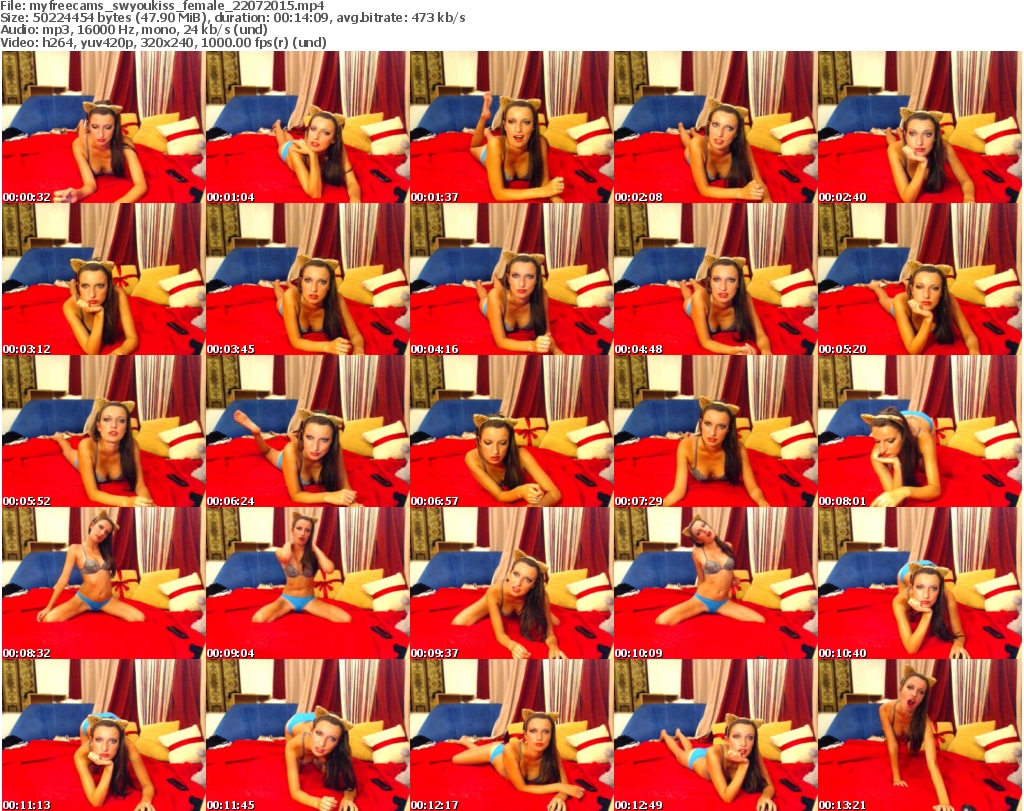Image resolution: width=1024 pixels, height=811 pixels.
Task: Choose the thumbnail stamped 00:08:32
Action: coord(103,584)
